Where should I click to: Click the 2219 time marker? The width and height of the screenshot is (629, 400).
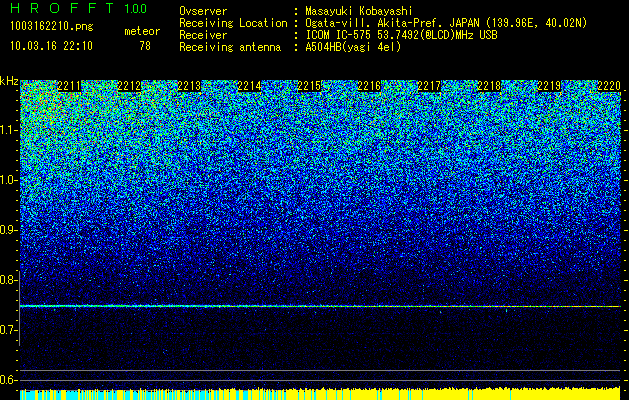coord(549,86)
